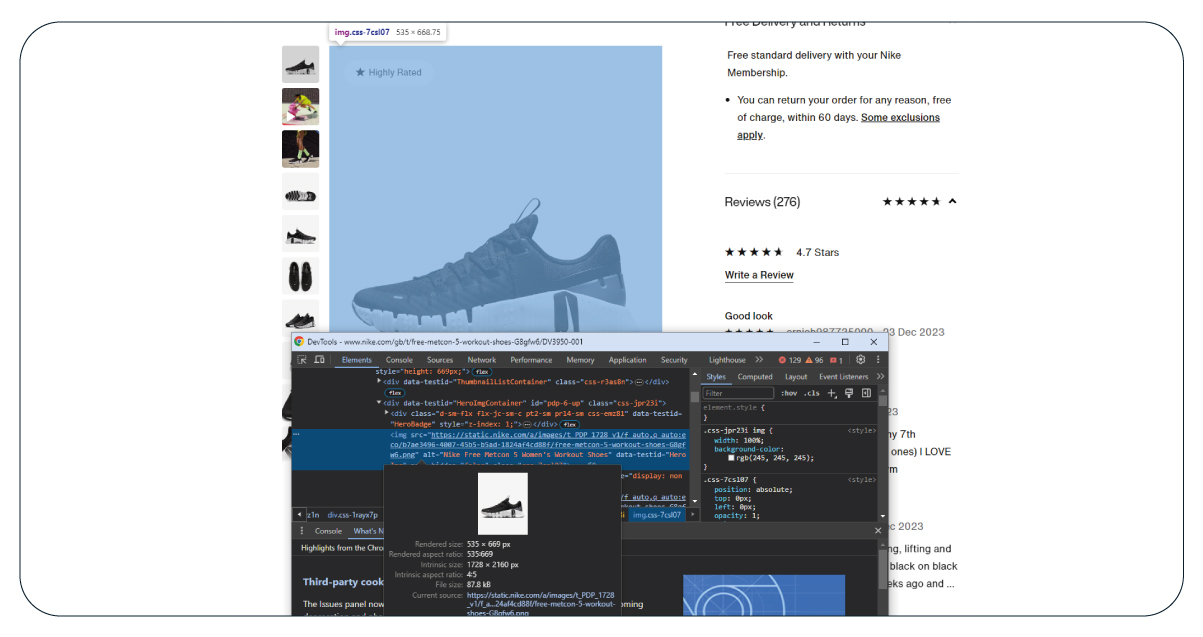Screen dimensions: 1203x637
Task: Activate the inspect element picker in DevTools
Action: pyautogui.click(x=302, y=360)
